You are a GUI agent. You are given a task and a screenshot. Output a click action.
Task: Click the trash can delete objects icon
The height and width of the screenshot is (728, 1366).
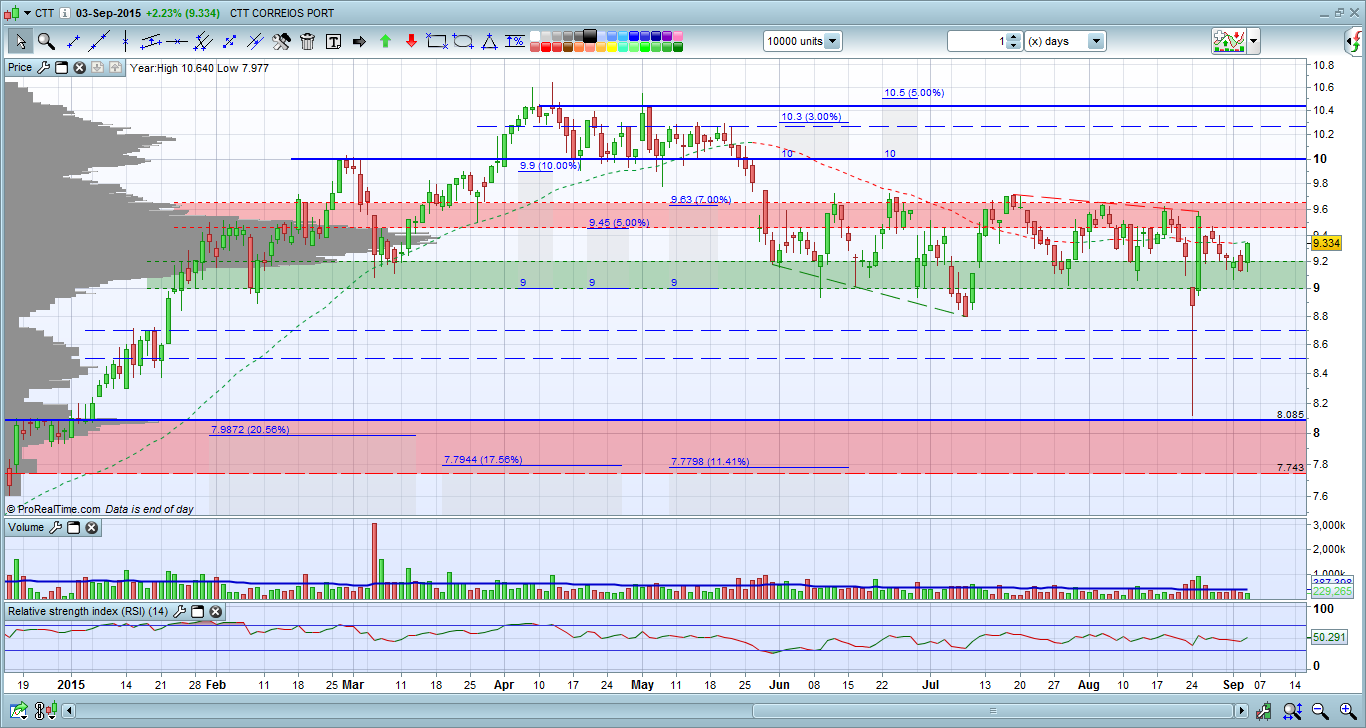pyautogui.click(x=307, y=41)
